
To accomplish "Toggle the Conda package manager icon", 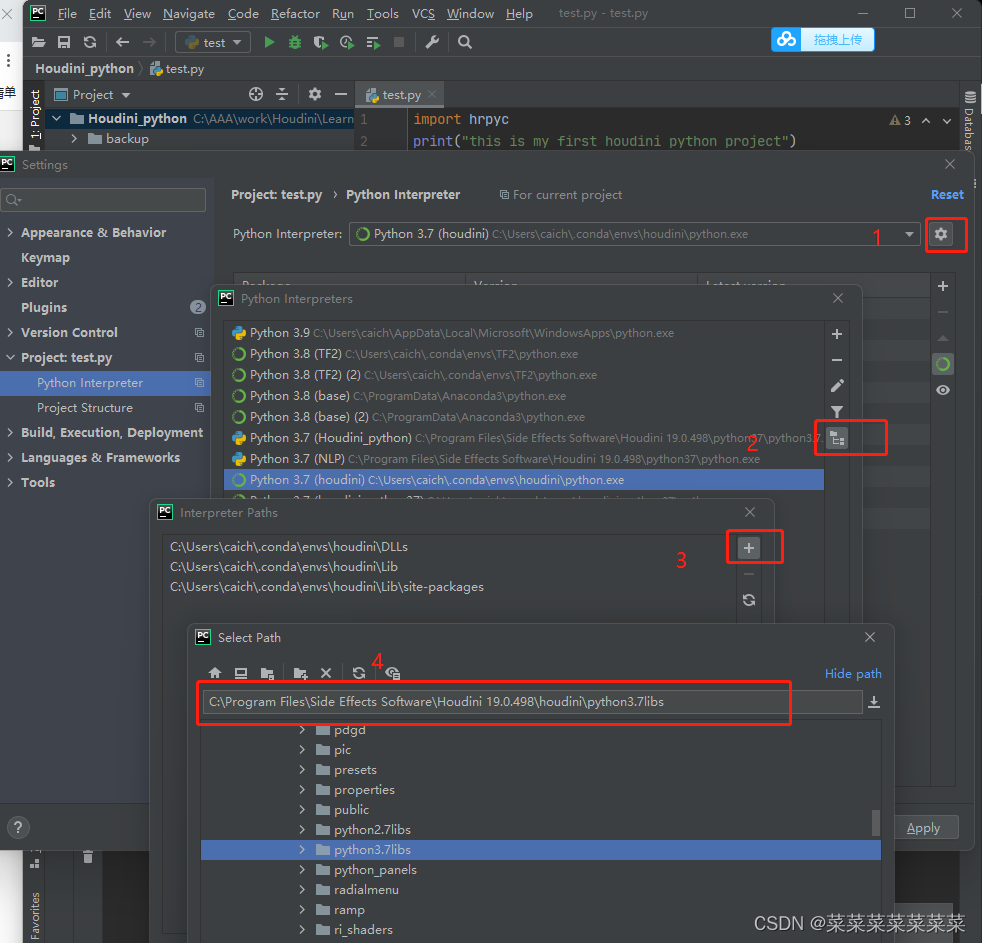I will coord(943,364).
